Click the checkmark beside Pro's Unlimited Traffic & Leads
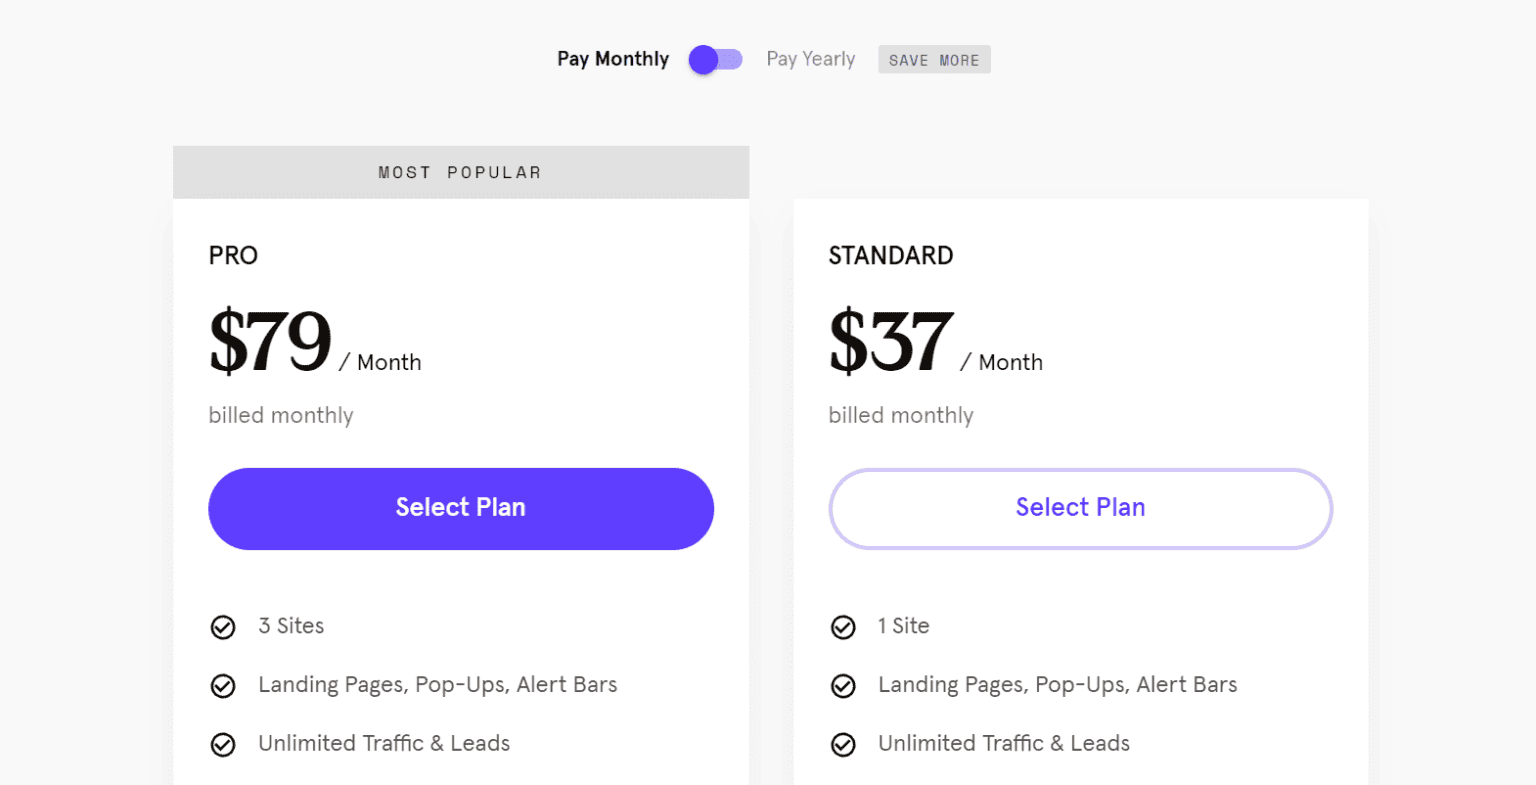Viewport: 1536px width, 785px height. pos(223,744)
